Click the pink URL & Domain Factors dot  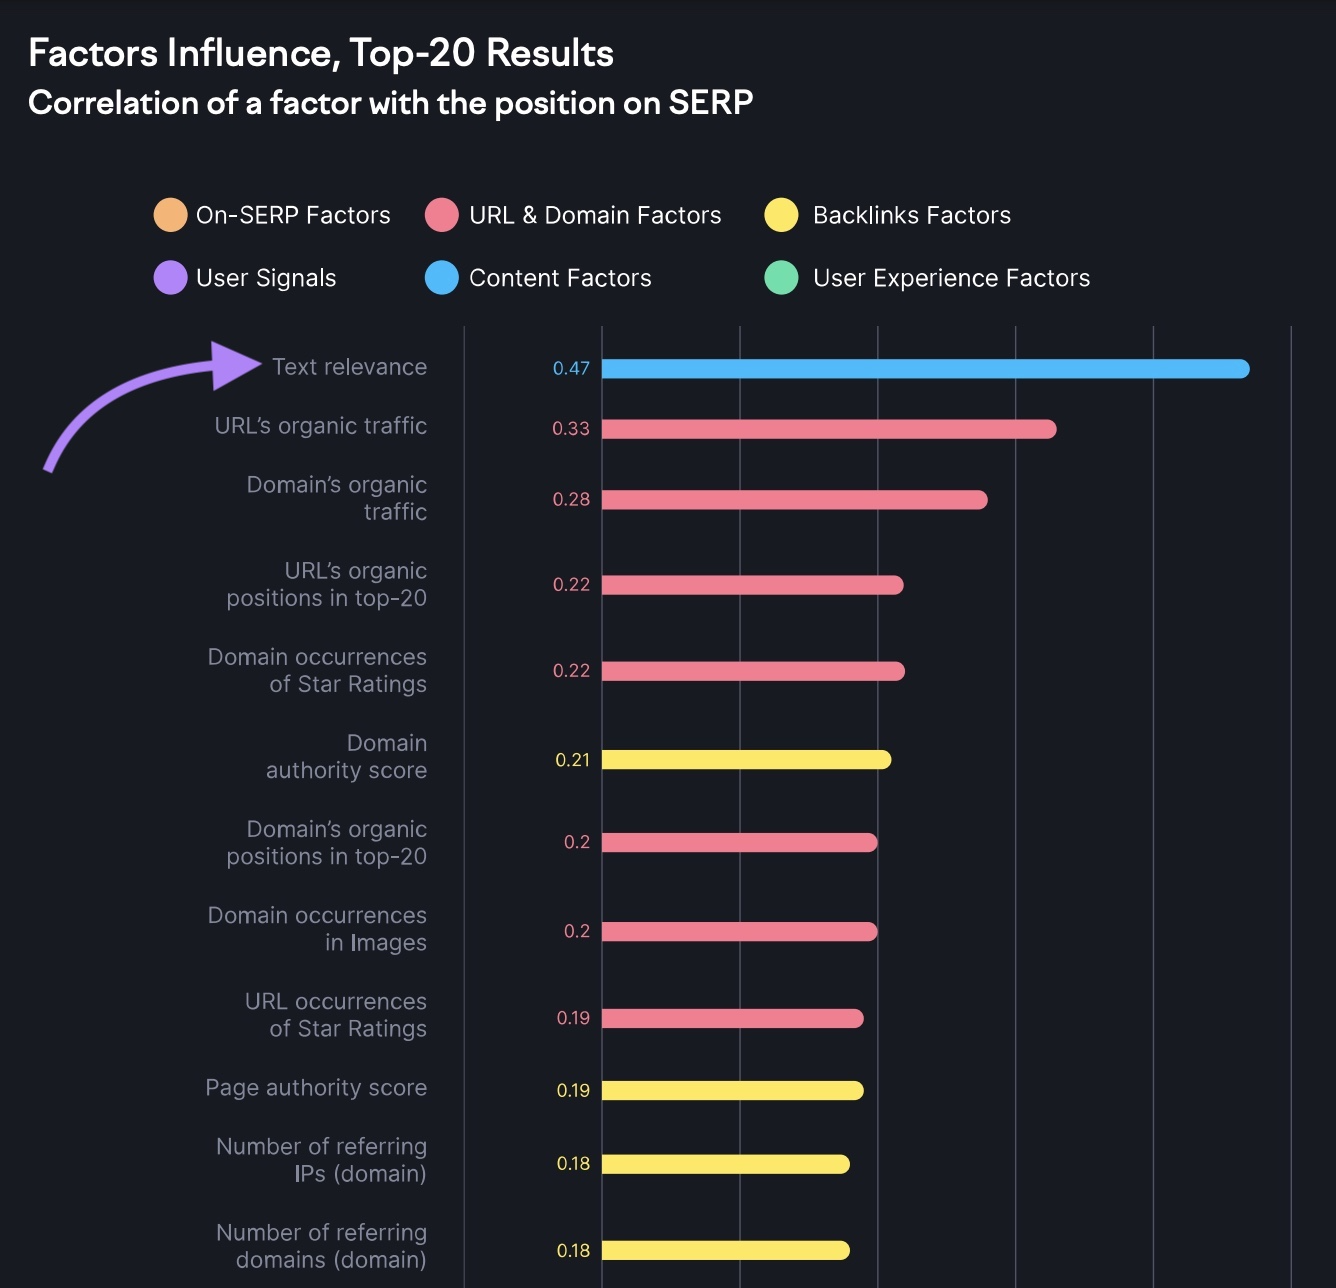click(x=441, y=215)
